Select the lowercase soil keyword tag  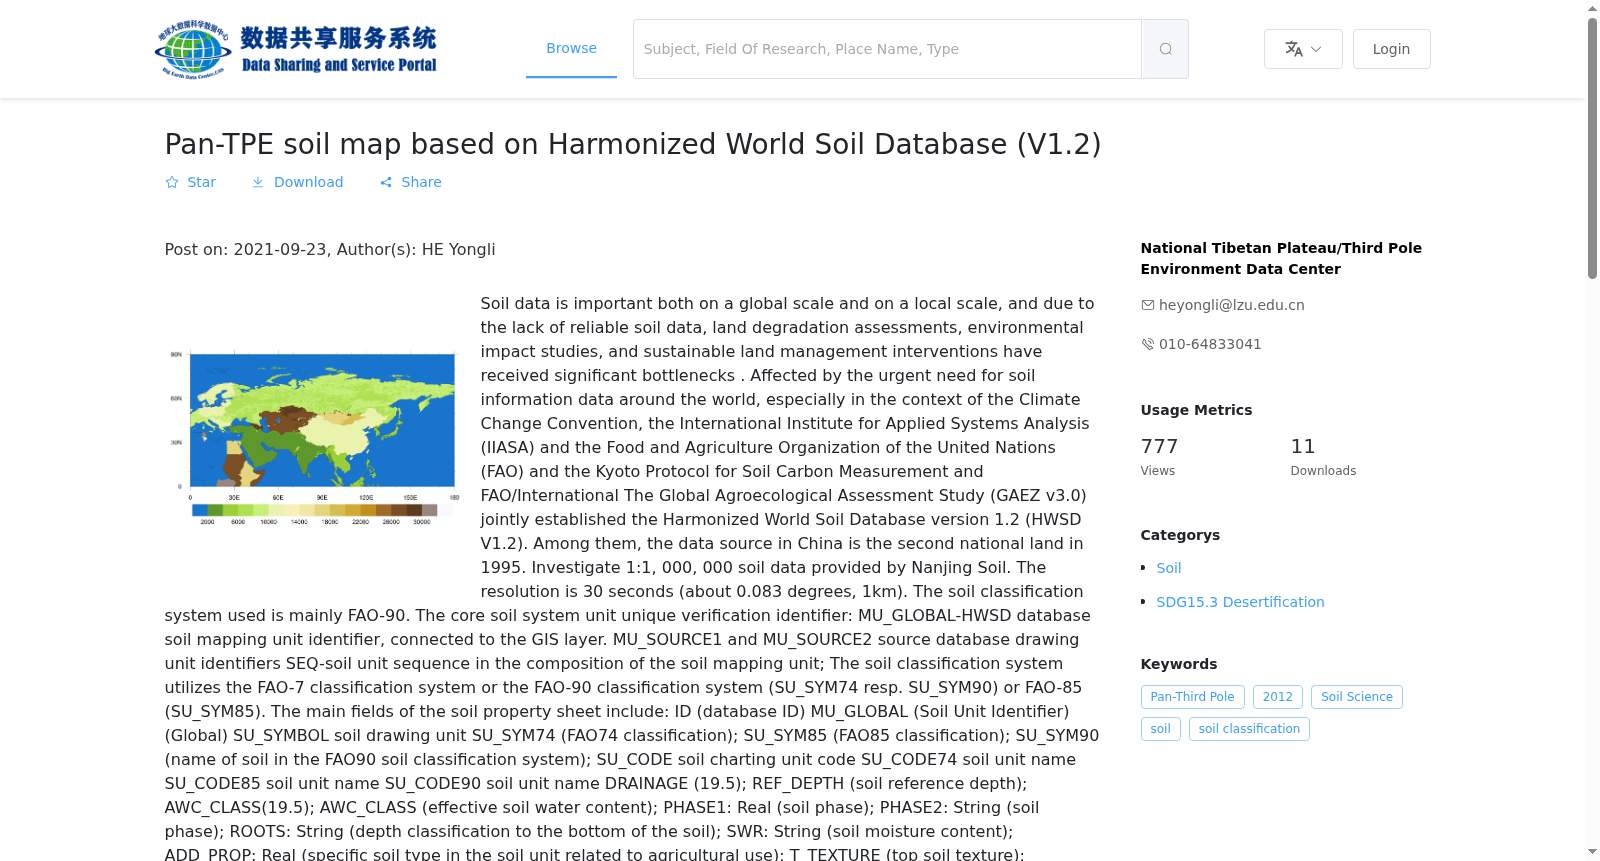(1160, 729)
